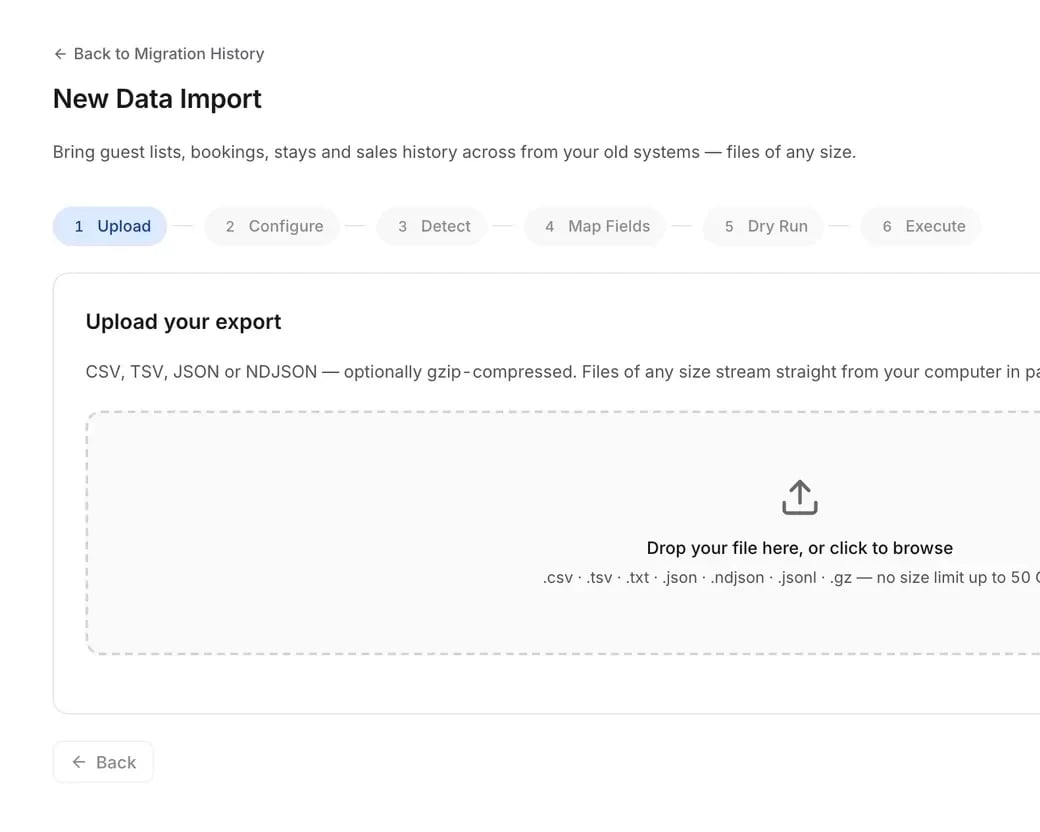Select the Configure step
Viewport: 1040px width, 832px height.
coord(272,226)
